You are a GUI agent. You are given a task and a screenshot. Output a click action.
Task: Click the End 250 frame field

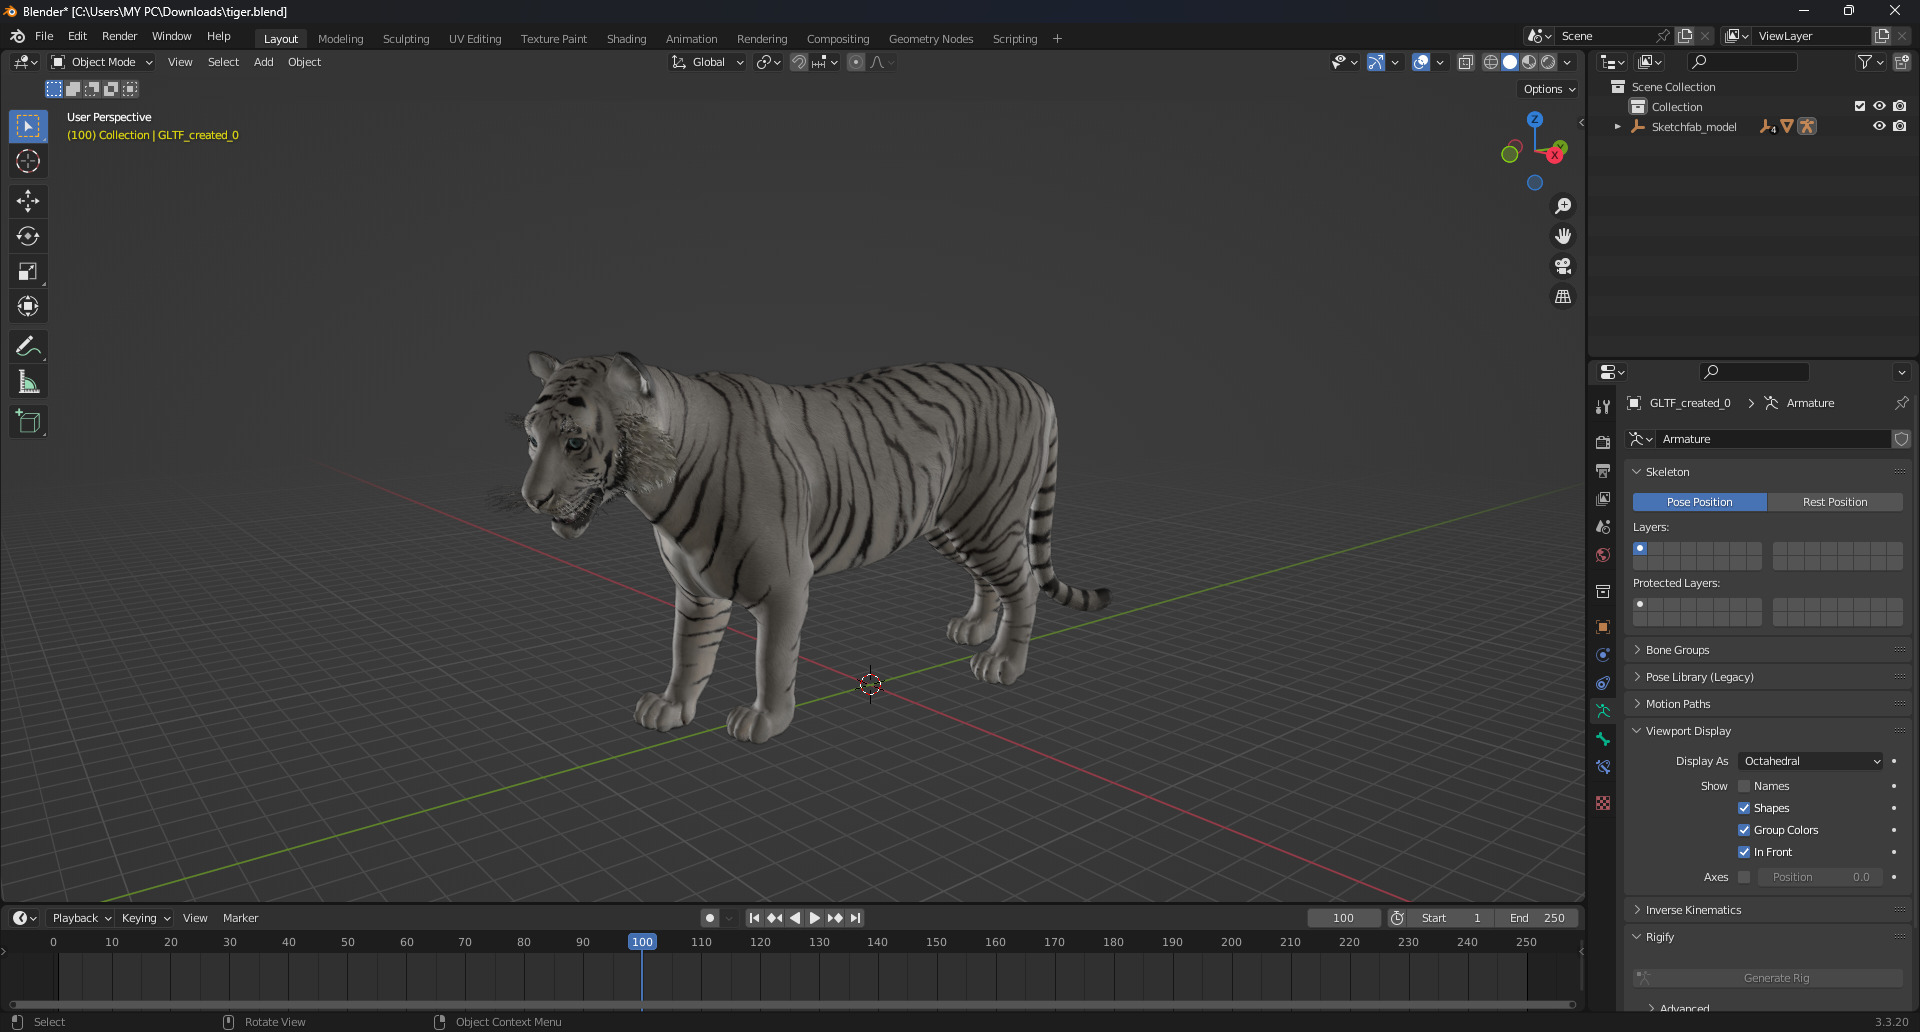tap(1536, 918)
